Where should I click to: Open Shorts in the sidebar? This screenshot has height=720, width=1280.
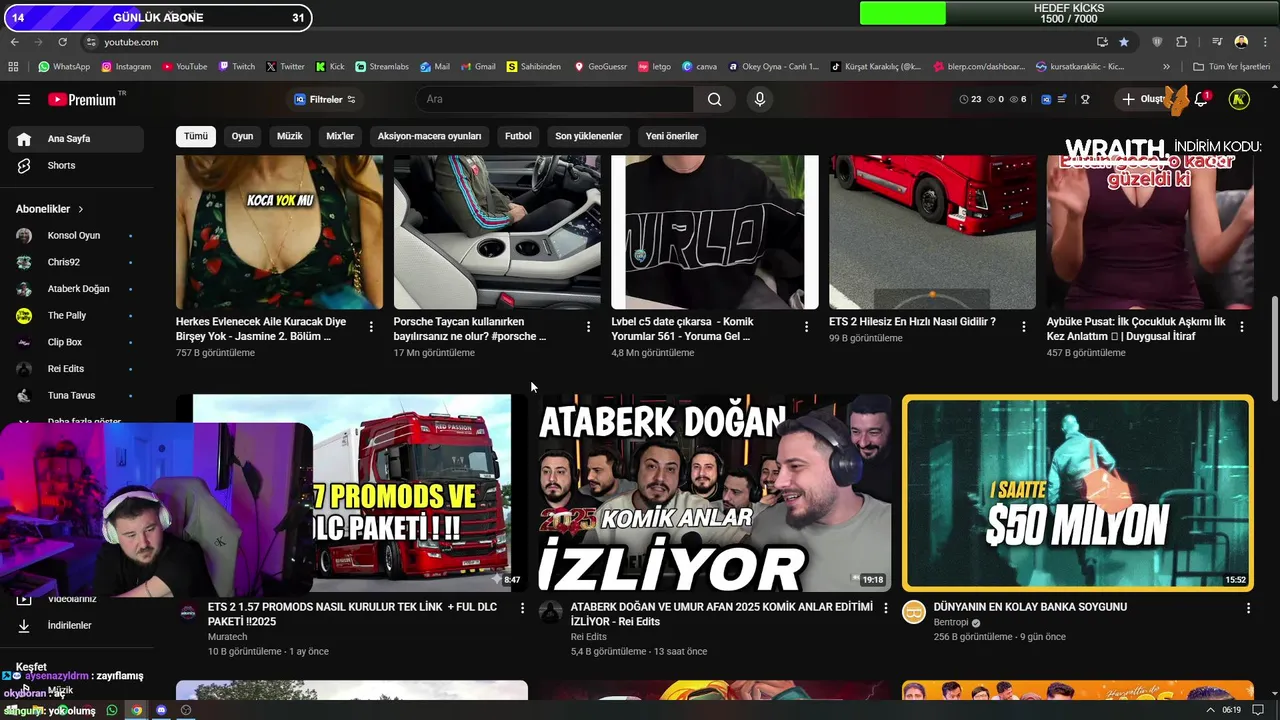point(75,165)
